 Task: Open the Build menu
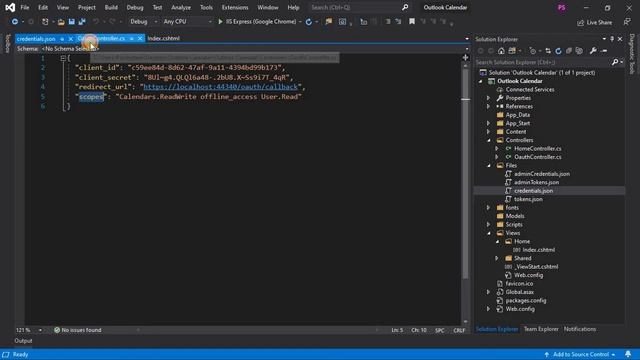pos(111,7)
